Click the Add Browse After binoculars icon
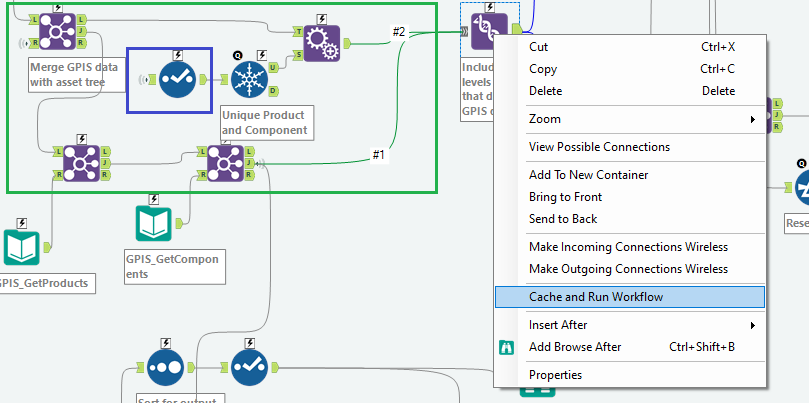The height and width of the screenshot is (403, 809). (x=507, y=347)
